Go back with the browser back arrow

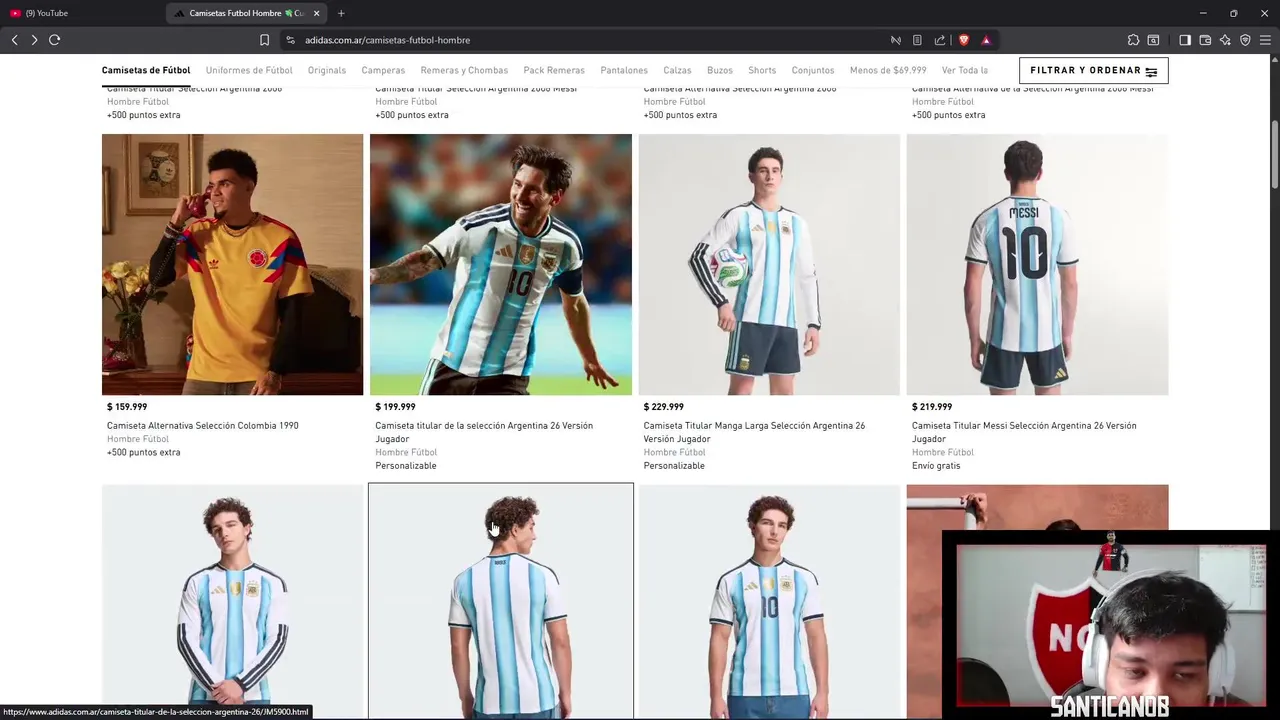pos(14,40)
